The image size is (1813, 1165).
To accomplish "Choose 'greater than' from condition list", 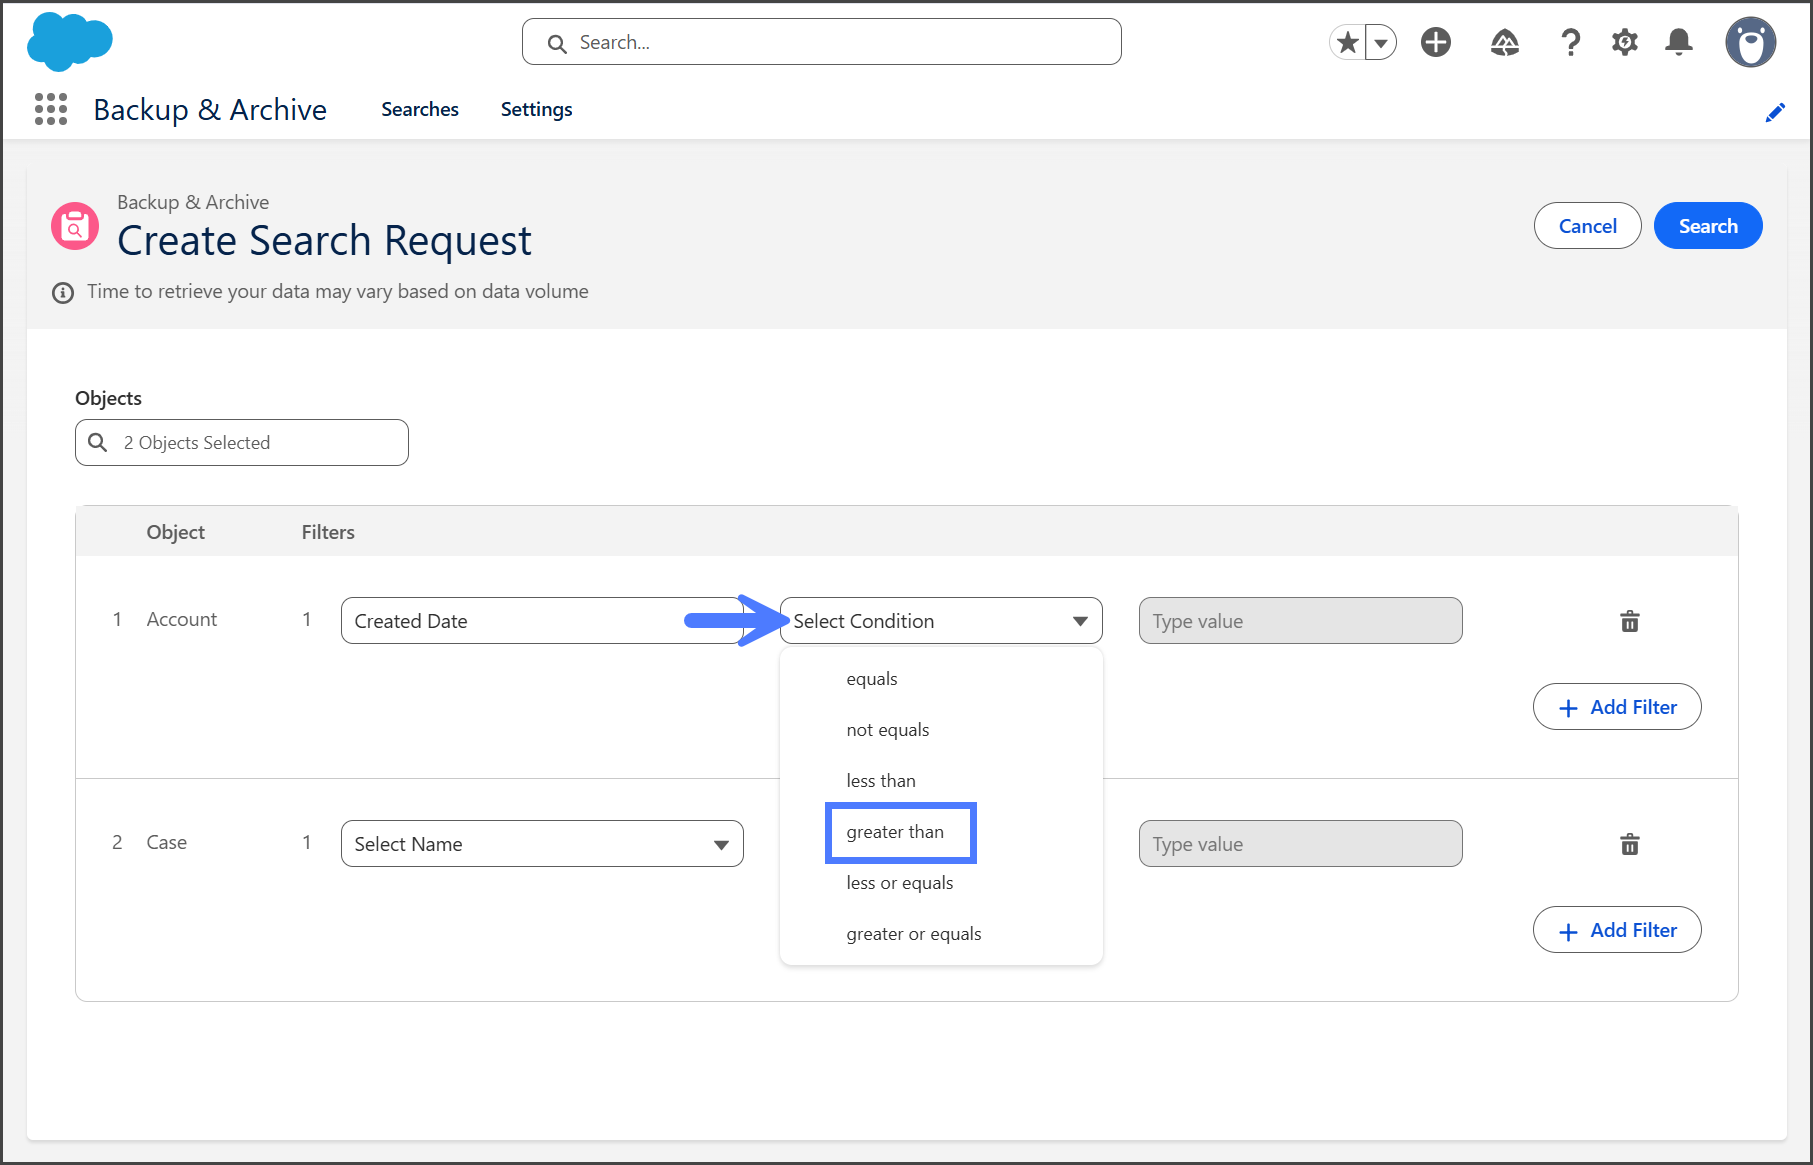I will click(895, 832).
